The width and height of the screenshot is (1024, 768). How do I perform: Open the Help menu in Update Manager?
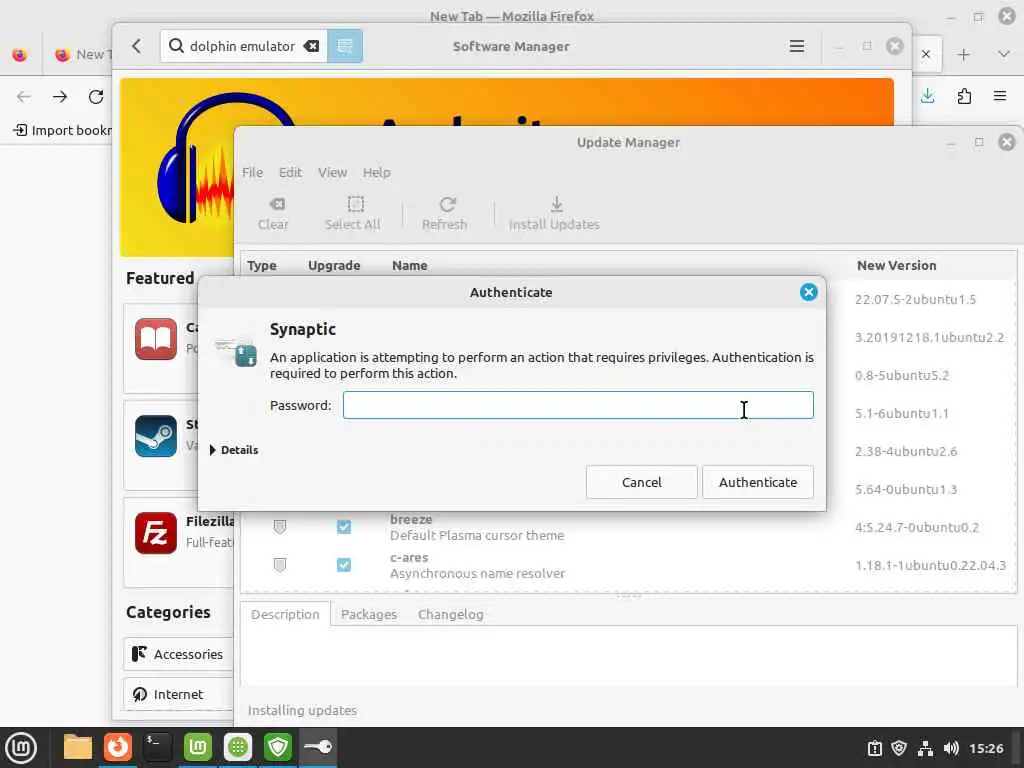point(376,172)
